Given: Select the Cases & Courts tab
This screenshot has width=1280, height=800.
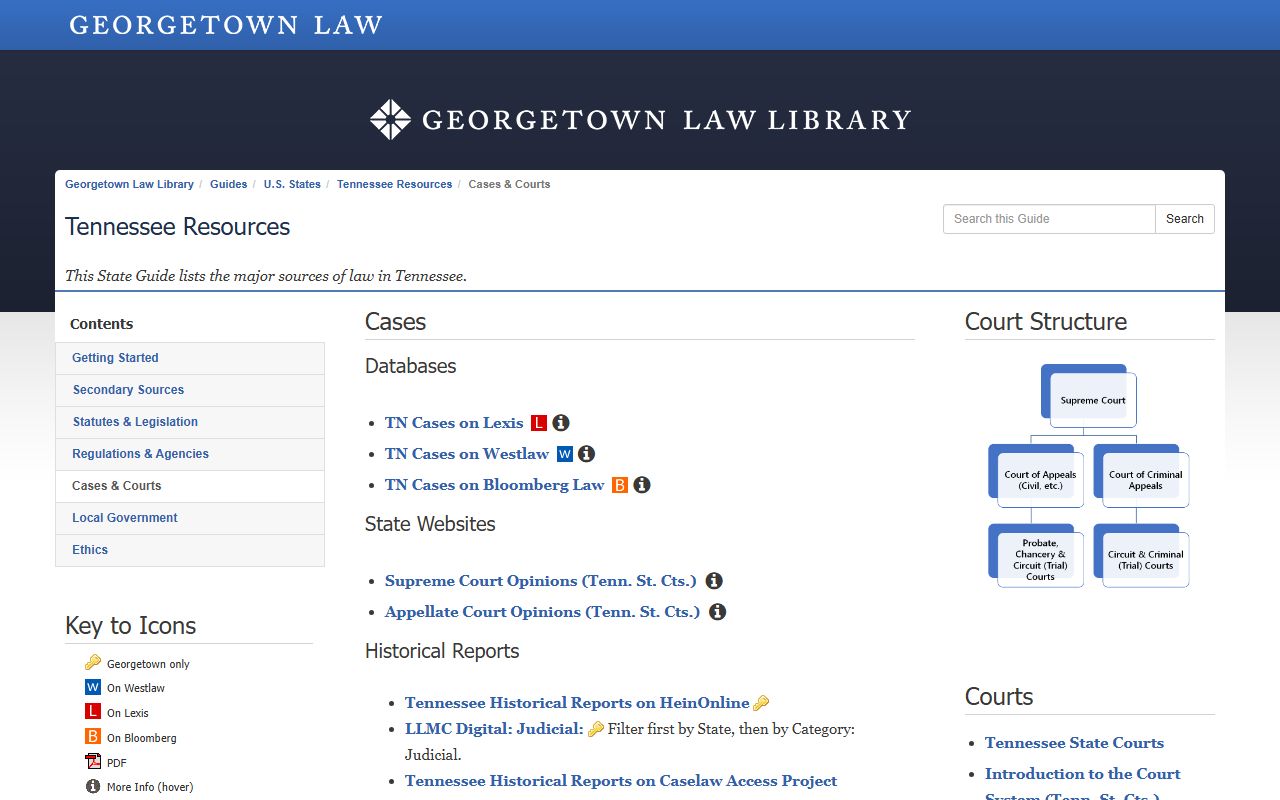Looking at the screenshot, I should coord(190,486).
